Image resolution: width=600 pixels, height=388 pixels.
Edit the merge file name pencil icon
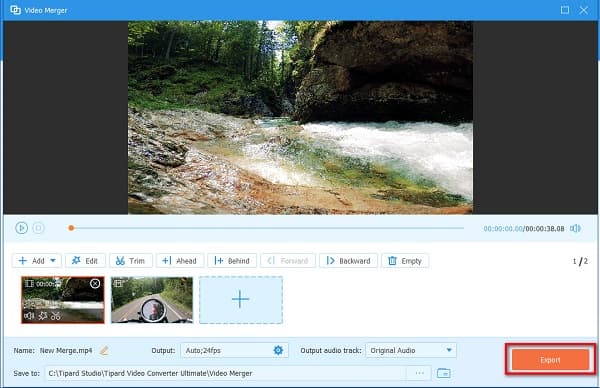104,350
